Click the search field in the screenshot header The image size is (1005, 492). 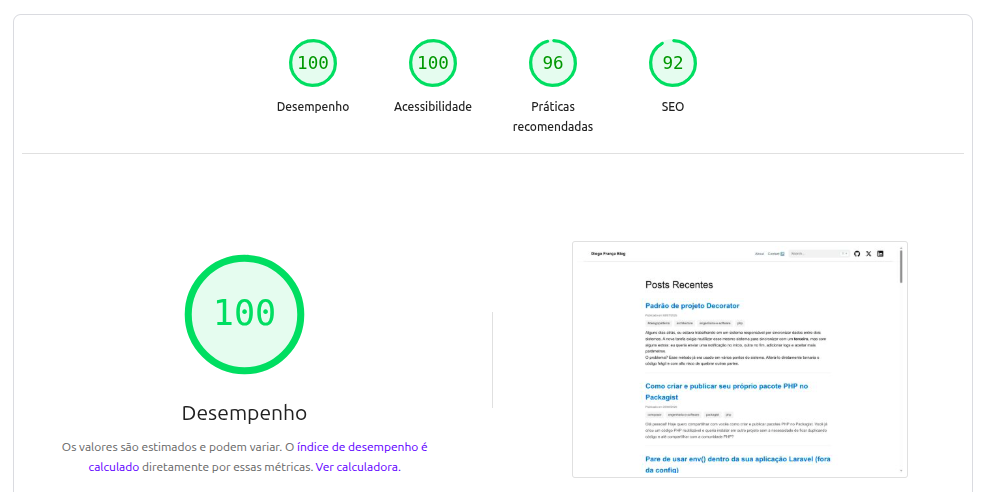click(x=819, y=254)
